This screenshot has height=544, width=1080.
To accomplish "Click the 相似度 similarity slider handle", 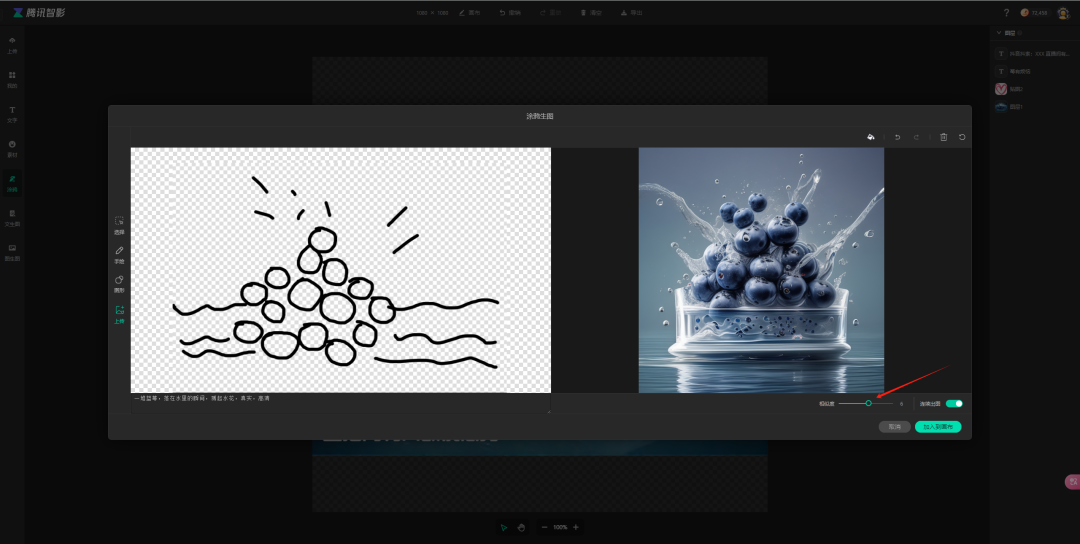I will pyautogui.click(x=868, y=403).
